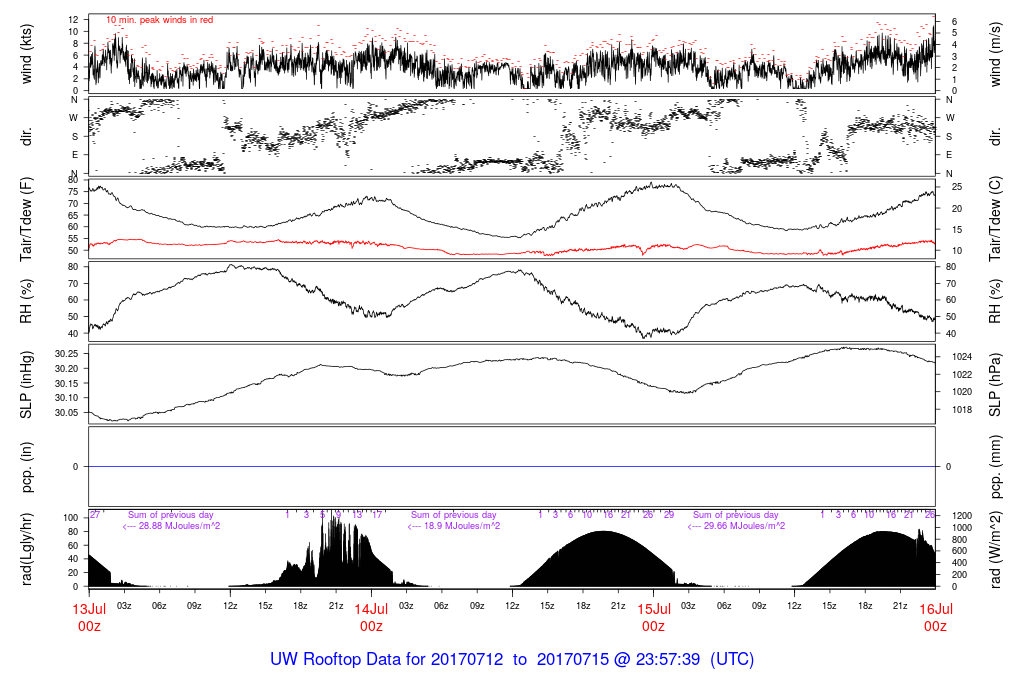The width and height of the screenshot is (1024, 700).
Task: Click the 'pcp. (mm)' right axis label
Action: point(994,466)
